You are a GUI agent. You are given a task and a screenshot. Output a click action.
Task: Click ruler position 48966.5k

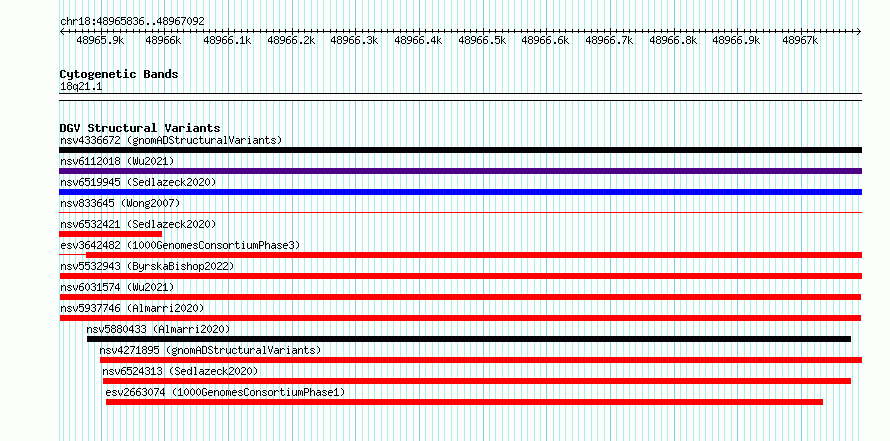tap(483, 40)
